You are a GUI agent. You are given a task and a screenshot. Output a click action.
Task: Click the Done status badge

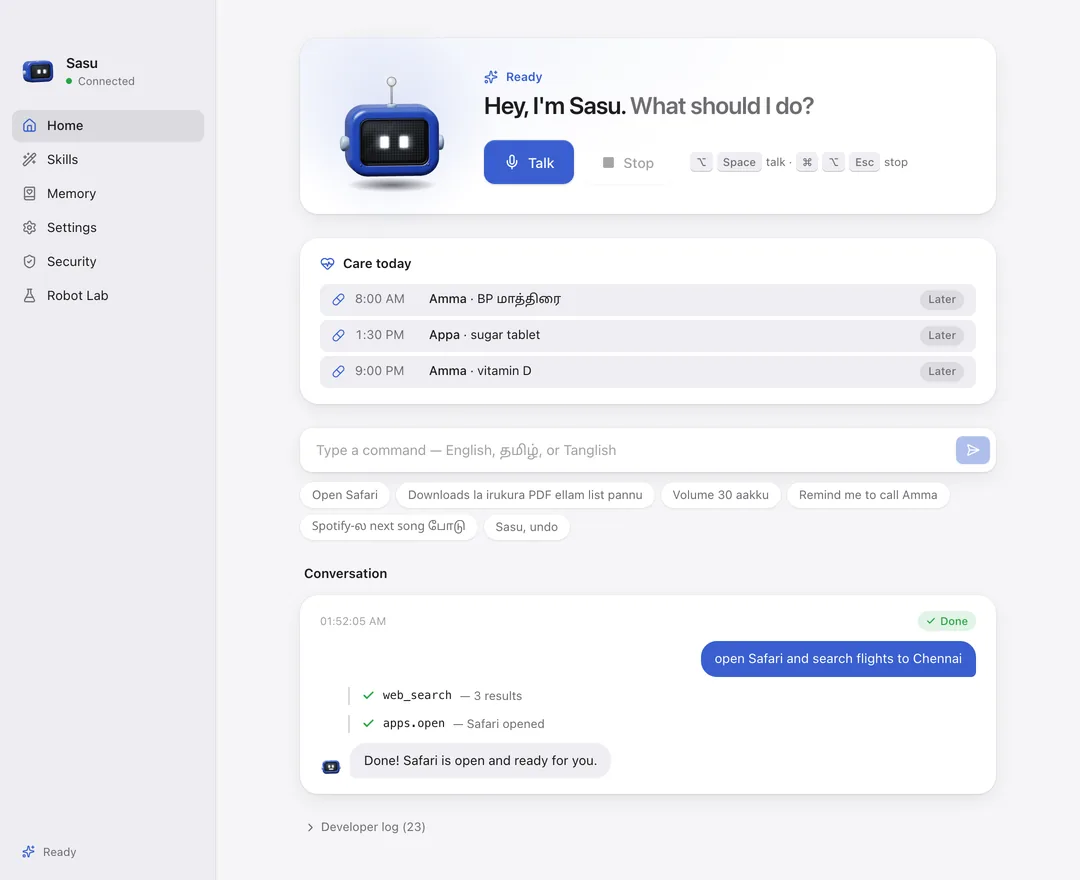point(947,621)
